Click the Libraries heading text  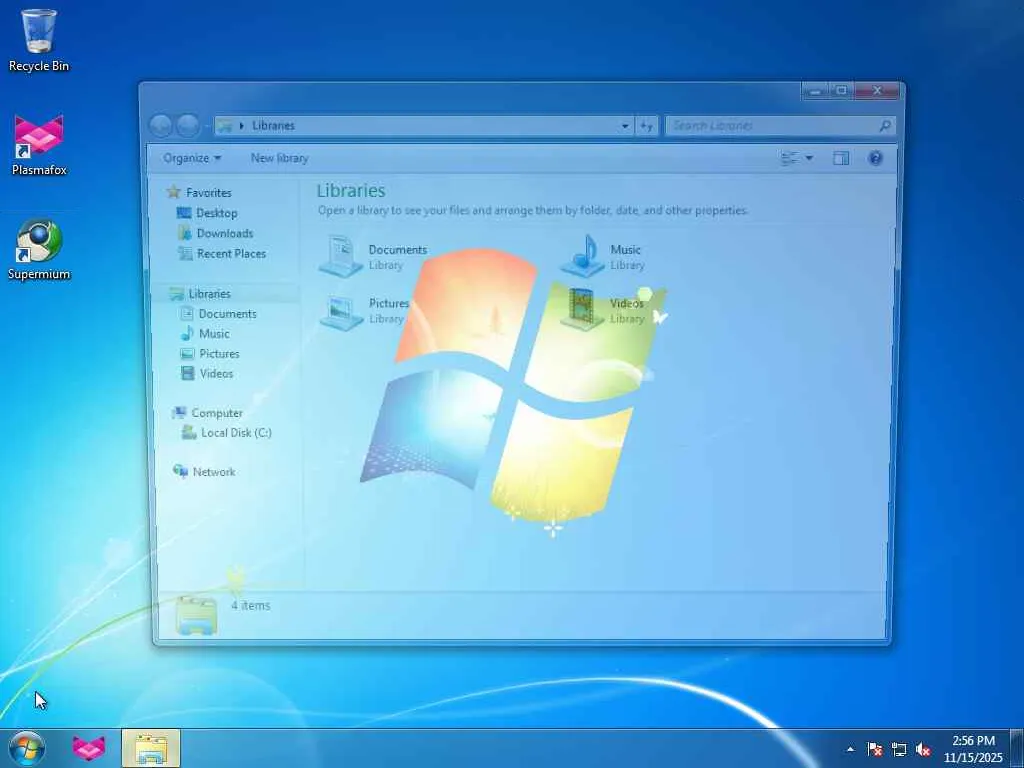[x=351, y=191]
